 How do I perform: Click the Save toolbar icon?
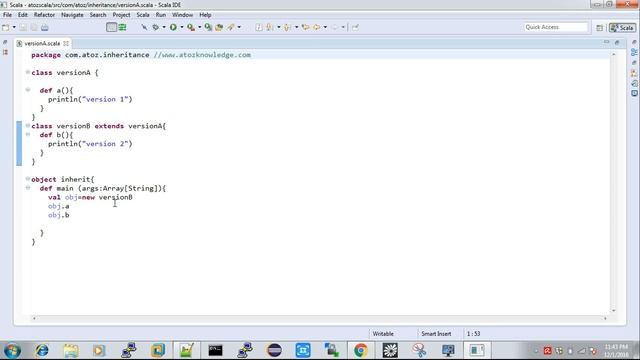tap(23, 27)
